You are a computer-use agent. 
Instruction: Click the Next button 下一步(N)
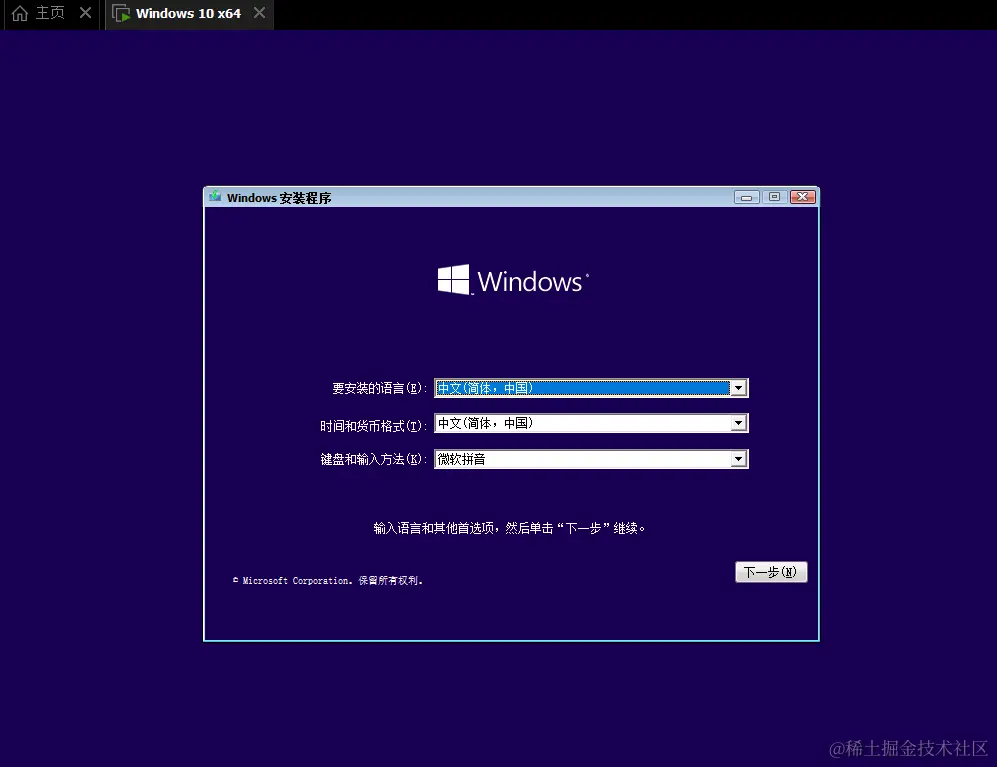pos(771,572)
